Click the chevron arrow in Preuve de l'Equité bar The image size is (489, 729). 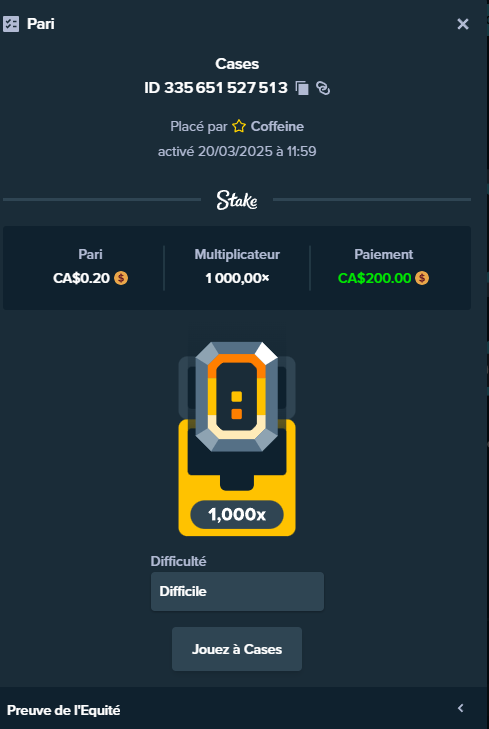(461, 708)
